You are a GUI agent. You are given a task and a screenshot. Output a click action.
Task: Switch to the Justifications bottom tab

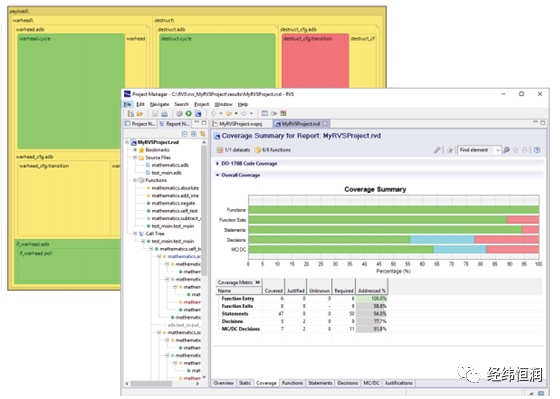pyautogui.click(x=399, y=383)
